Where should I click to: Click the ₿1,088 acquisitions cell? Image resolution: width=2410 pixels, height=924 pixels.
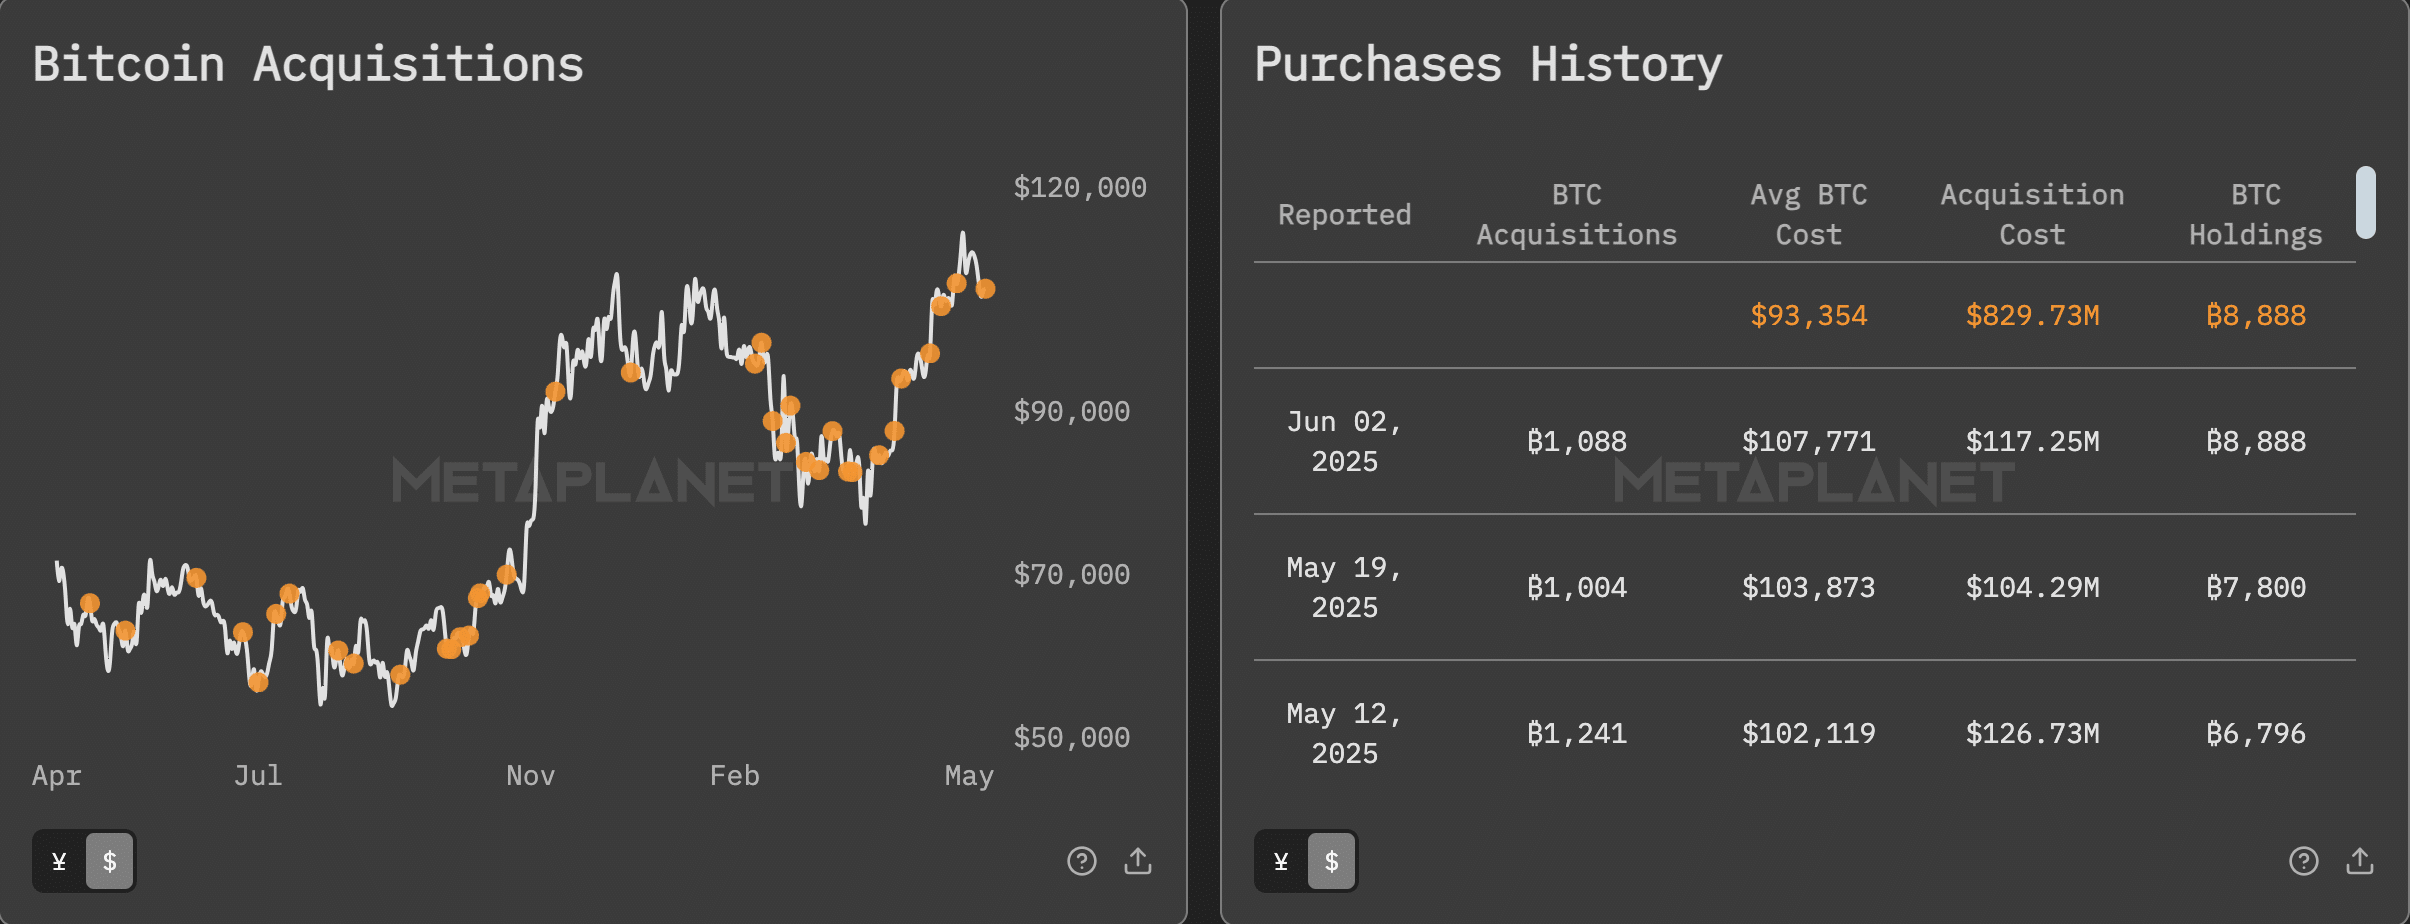coord(1576,441)
